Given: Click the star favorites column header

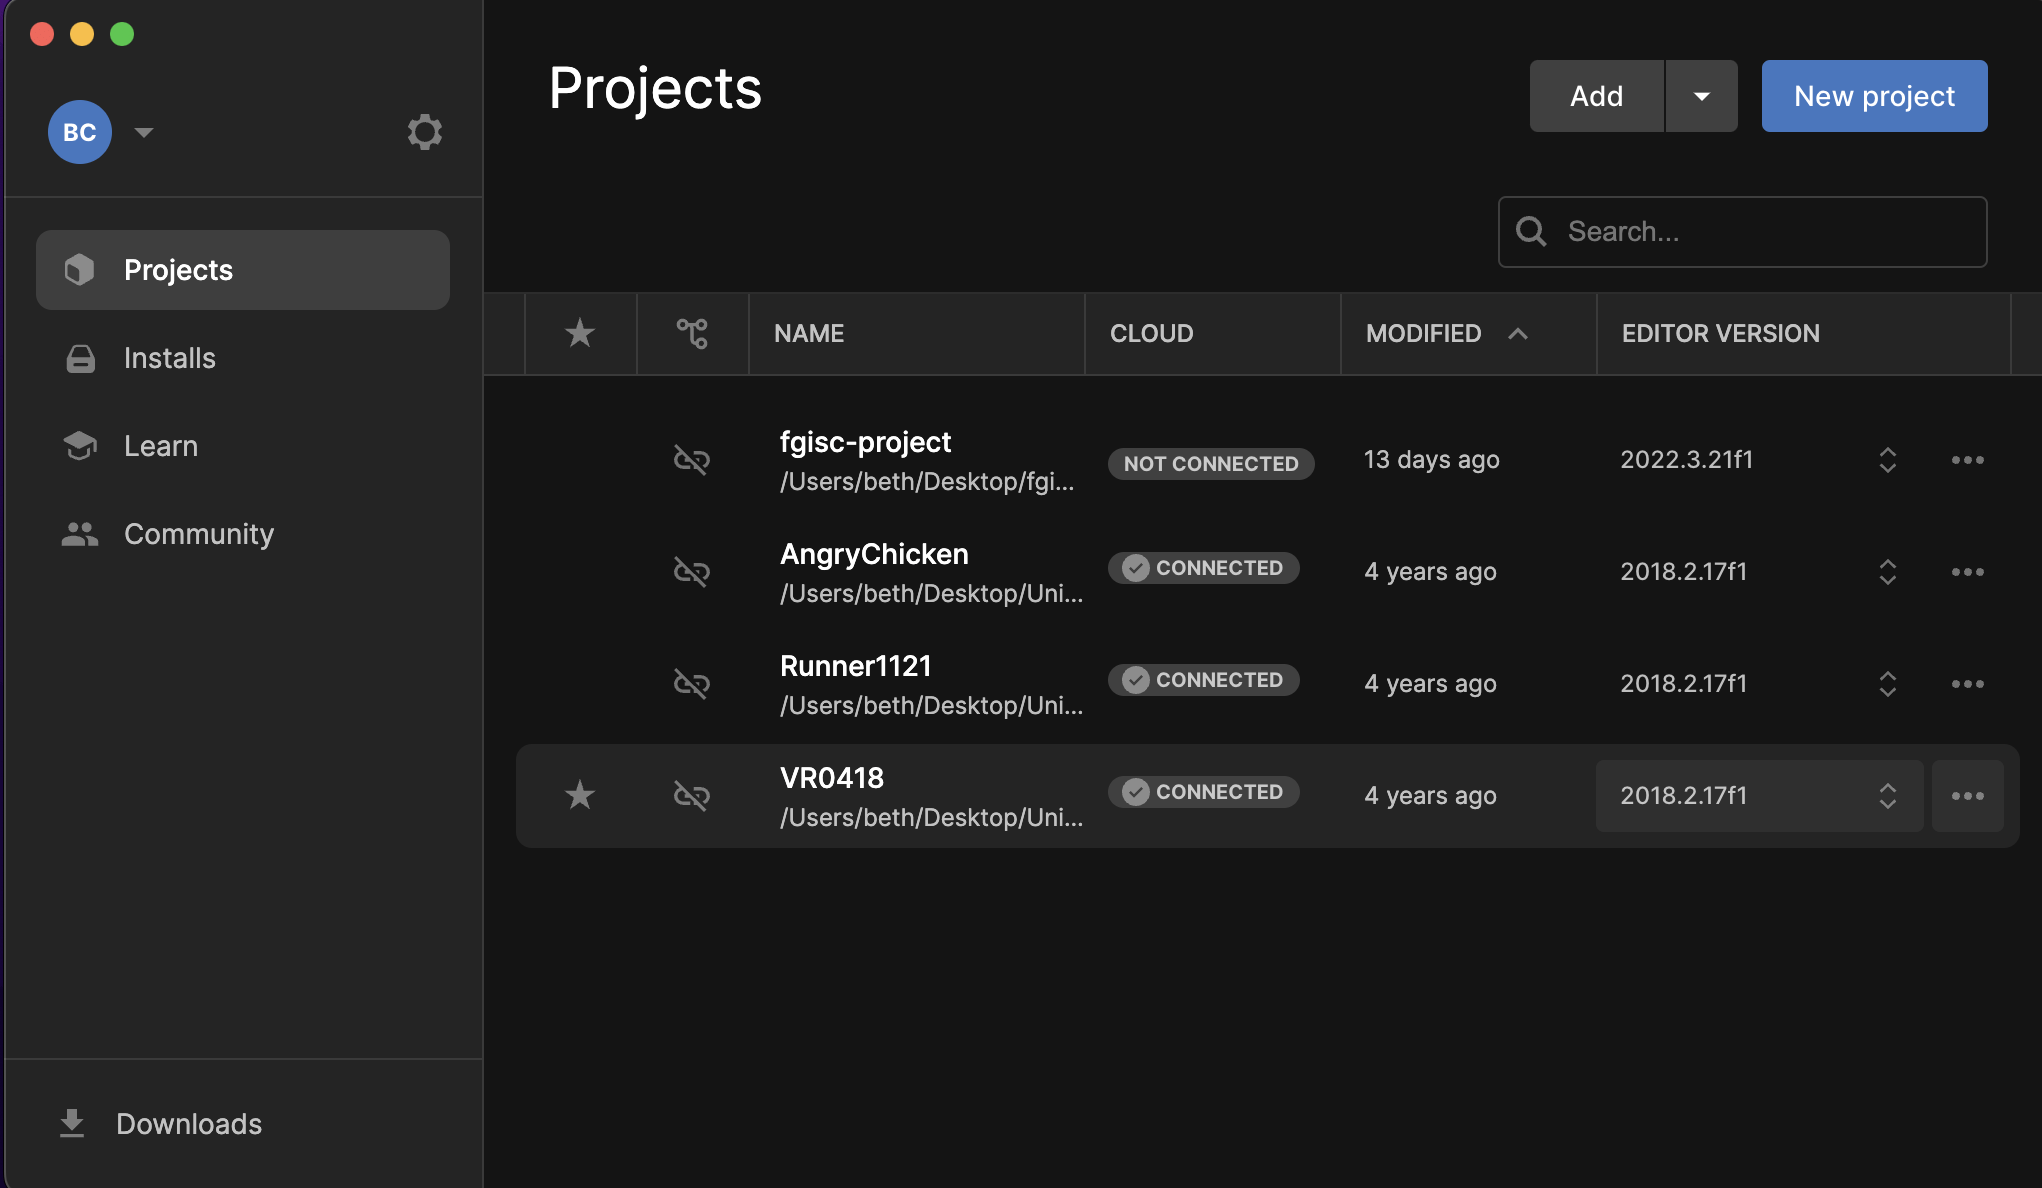Looking at the screenshot, I should [580, 333].
